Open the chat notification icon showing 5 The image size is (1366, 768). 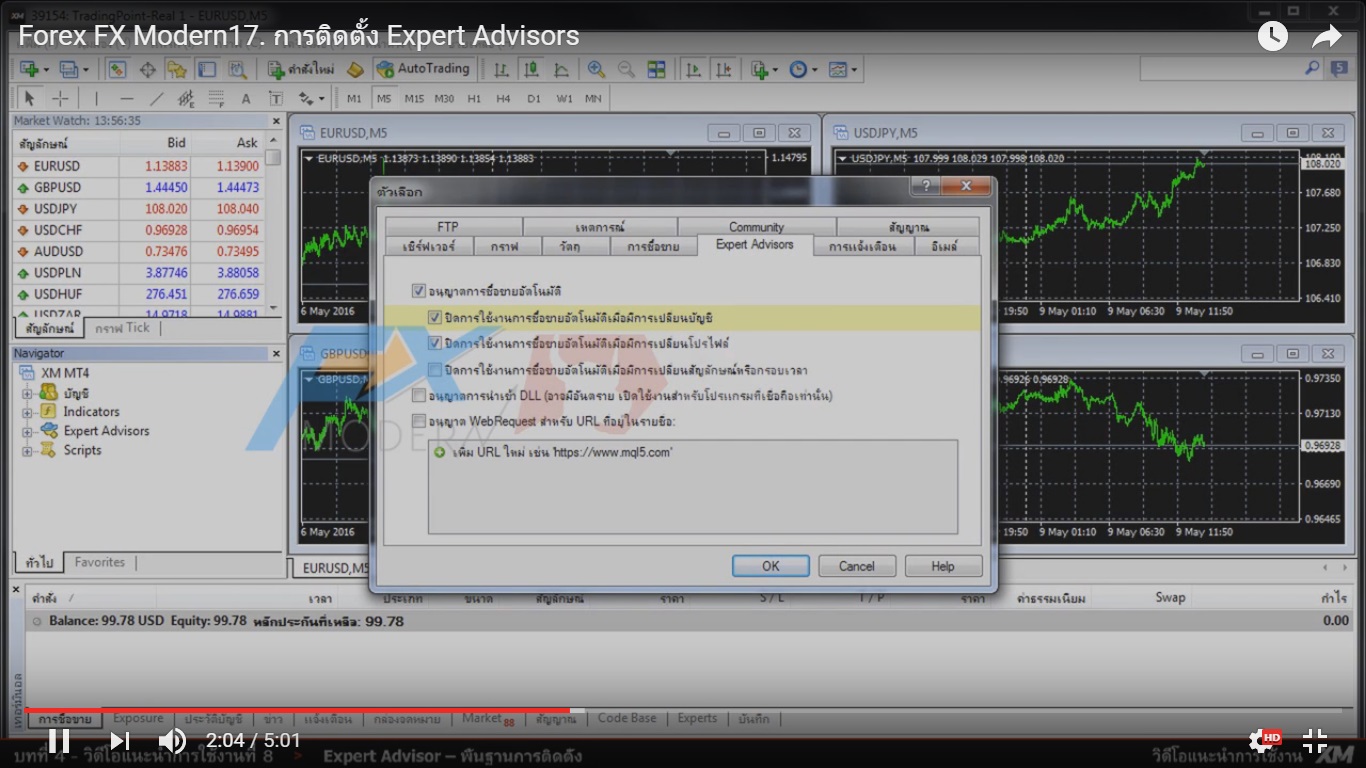pos(1339,68)
